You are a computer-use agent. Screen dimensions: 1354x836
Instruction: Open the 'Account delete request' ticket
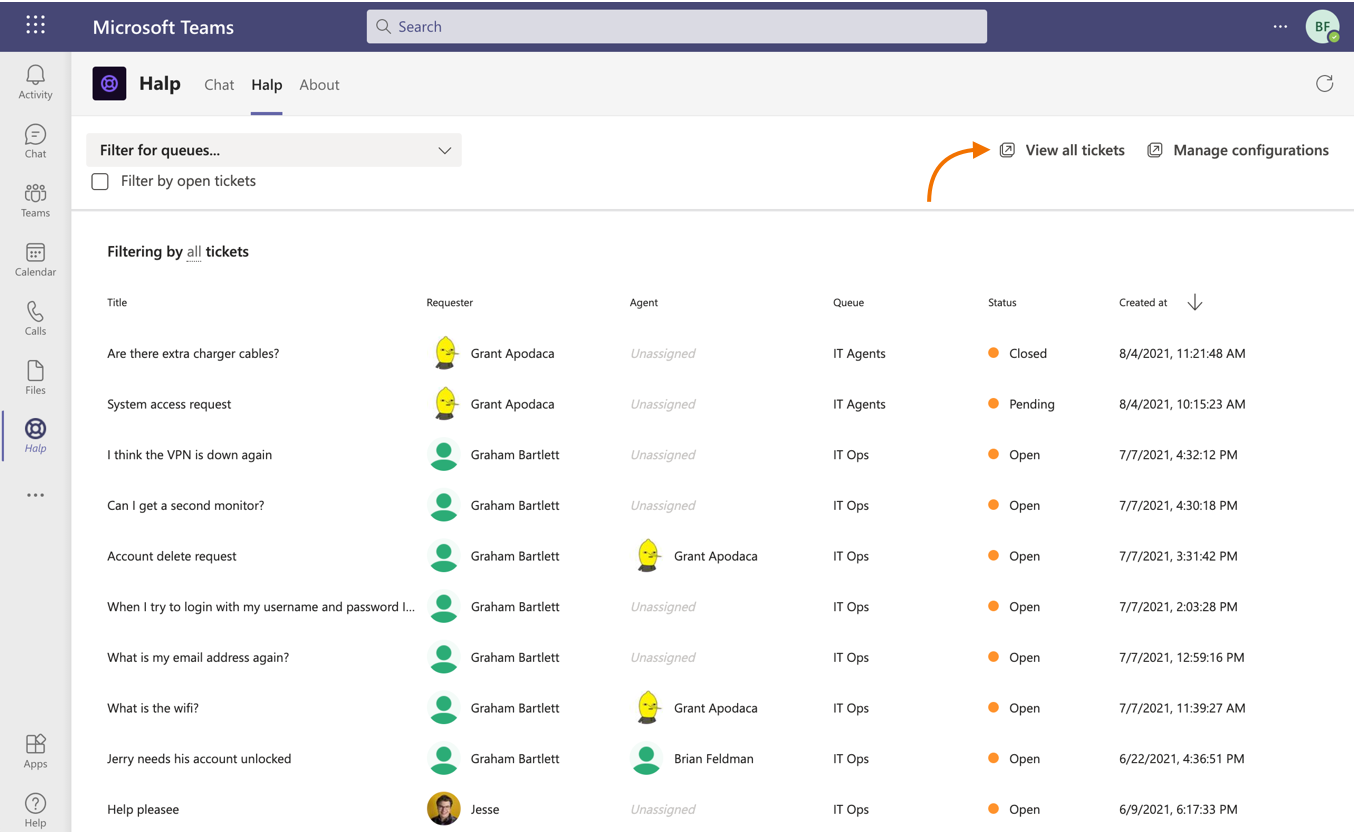click(x=172, y=556)
